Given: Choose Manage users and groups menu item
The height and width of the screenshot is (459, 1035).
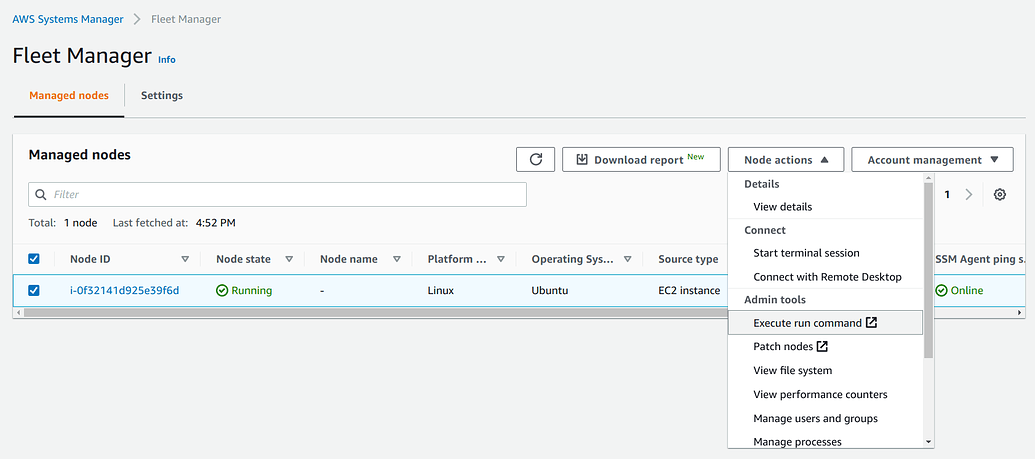Looking at the screenshot, I should pos(825,418).
